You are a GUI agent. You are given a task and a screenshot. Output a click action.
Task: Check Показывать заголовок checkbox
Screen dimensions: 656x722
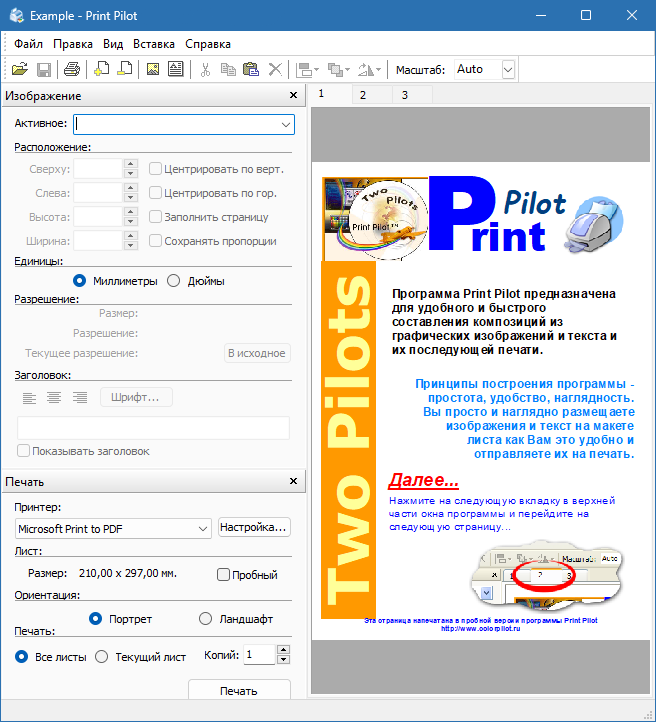[x=23, y=451]
